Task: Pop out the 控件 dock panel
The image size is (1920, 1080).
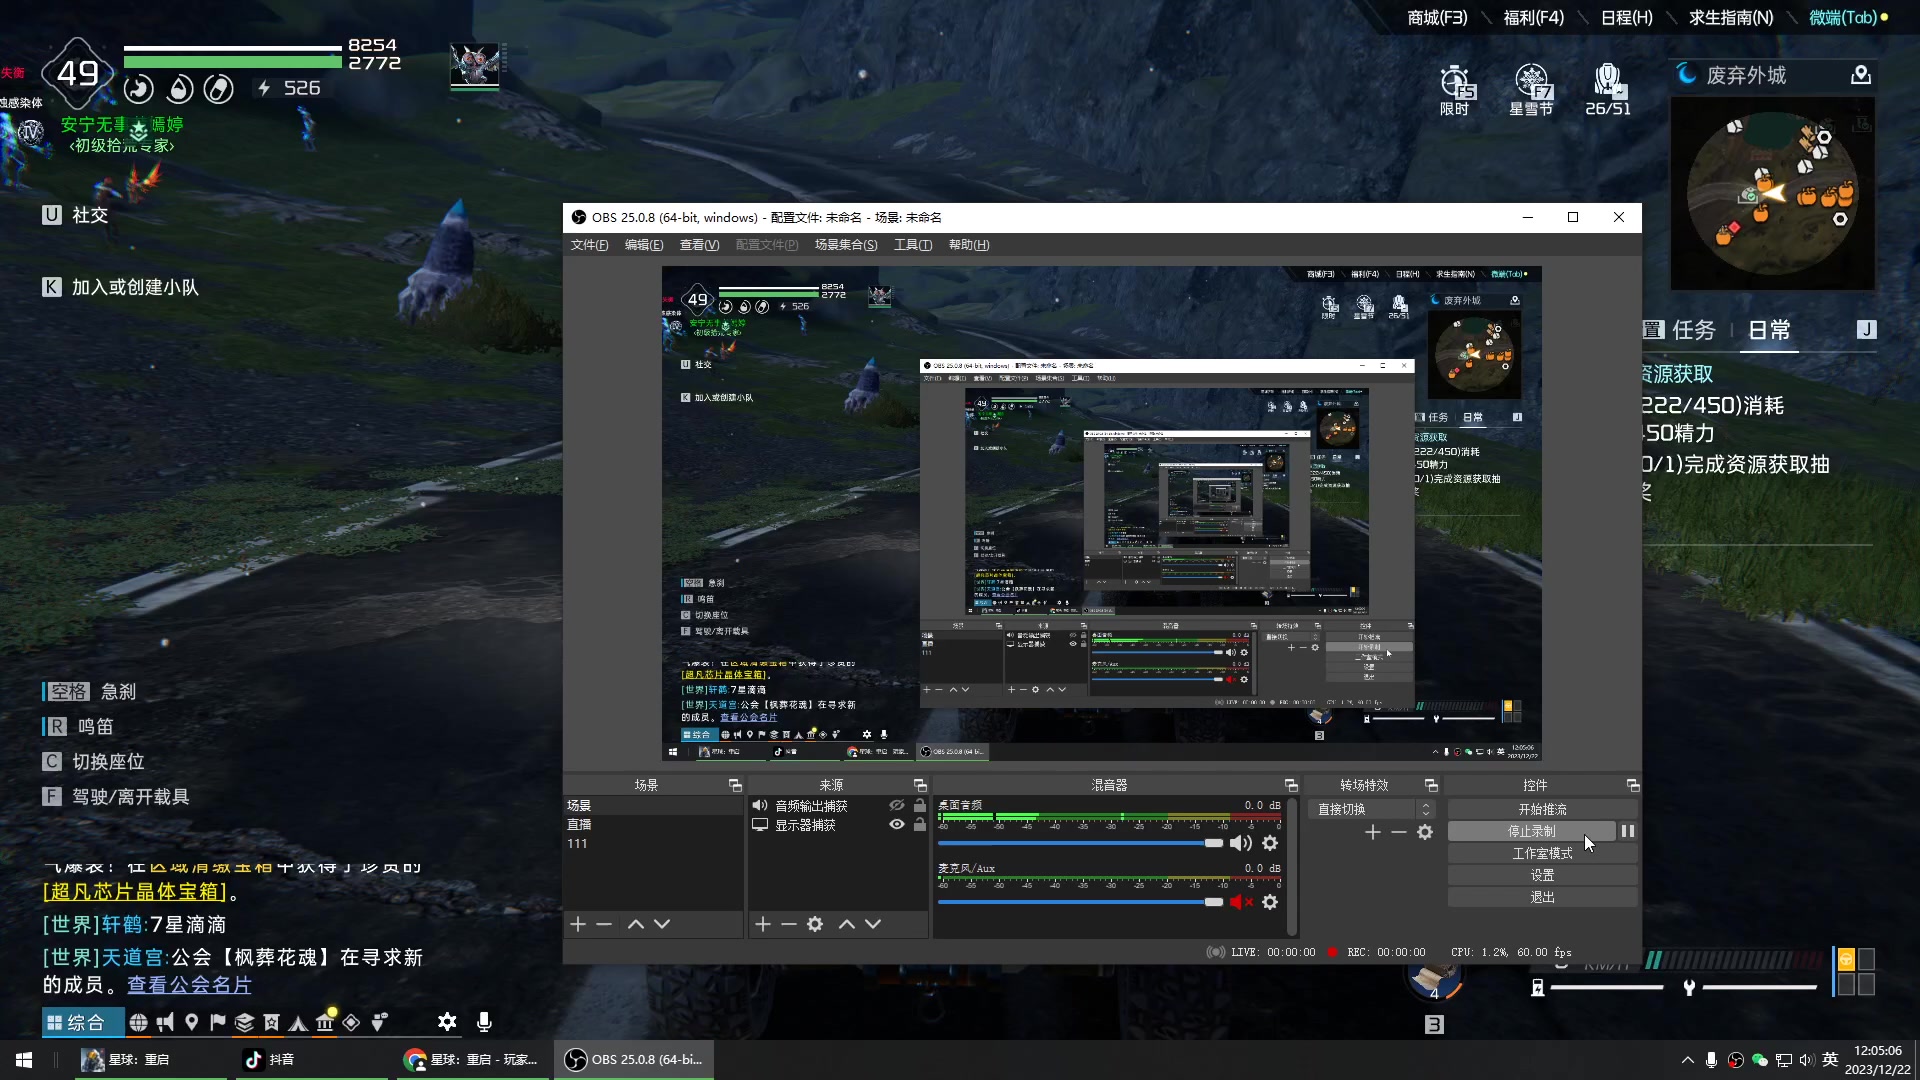Action: 1633,785
